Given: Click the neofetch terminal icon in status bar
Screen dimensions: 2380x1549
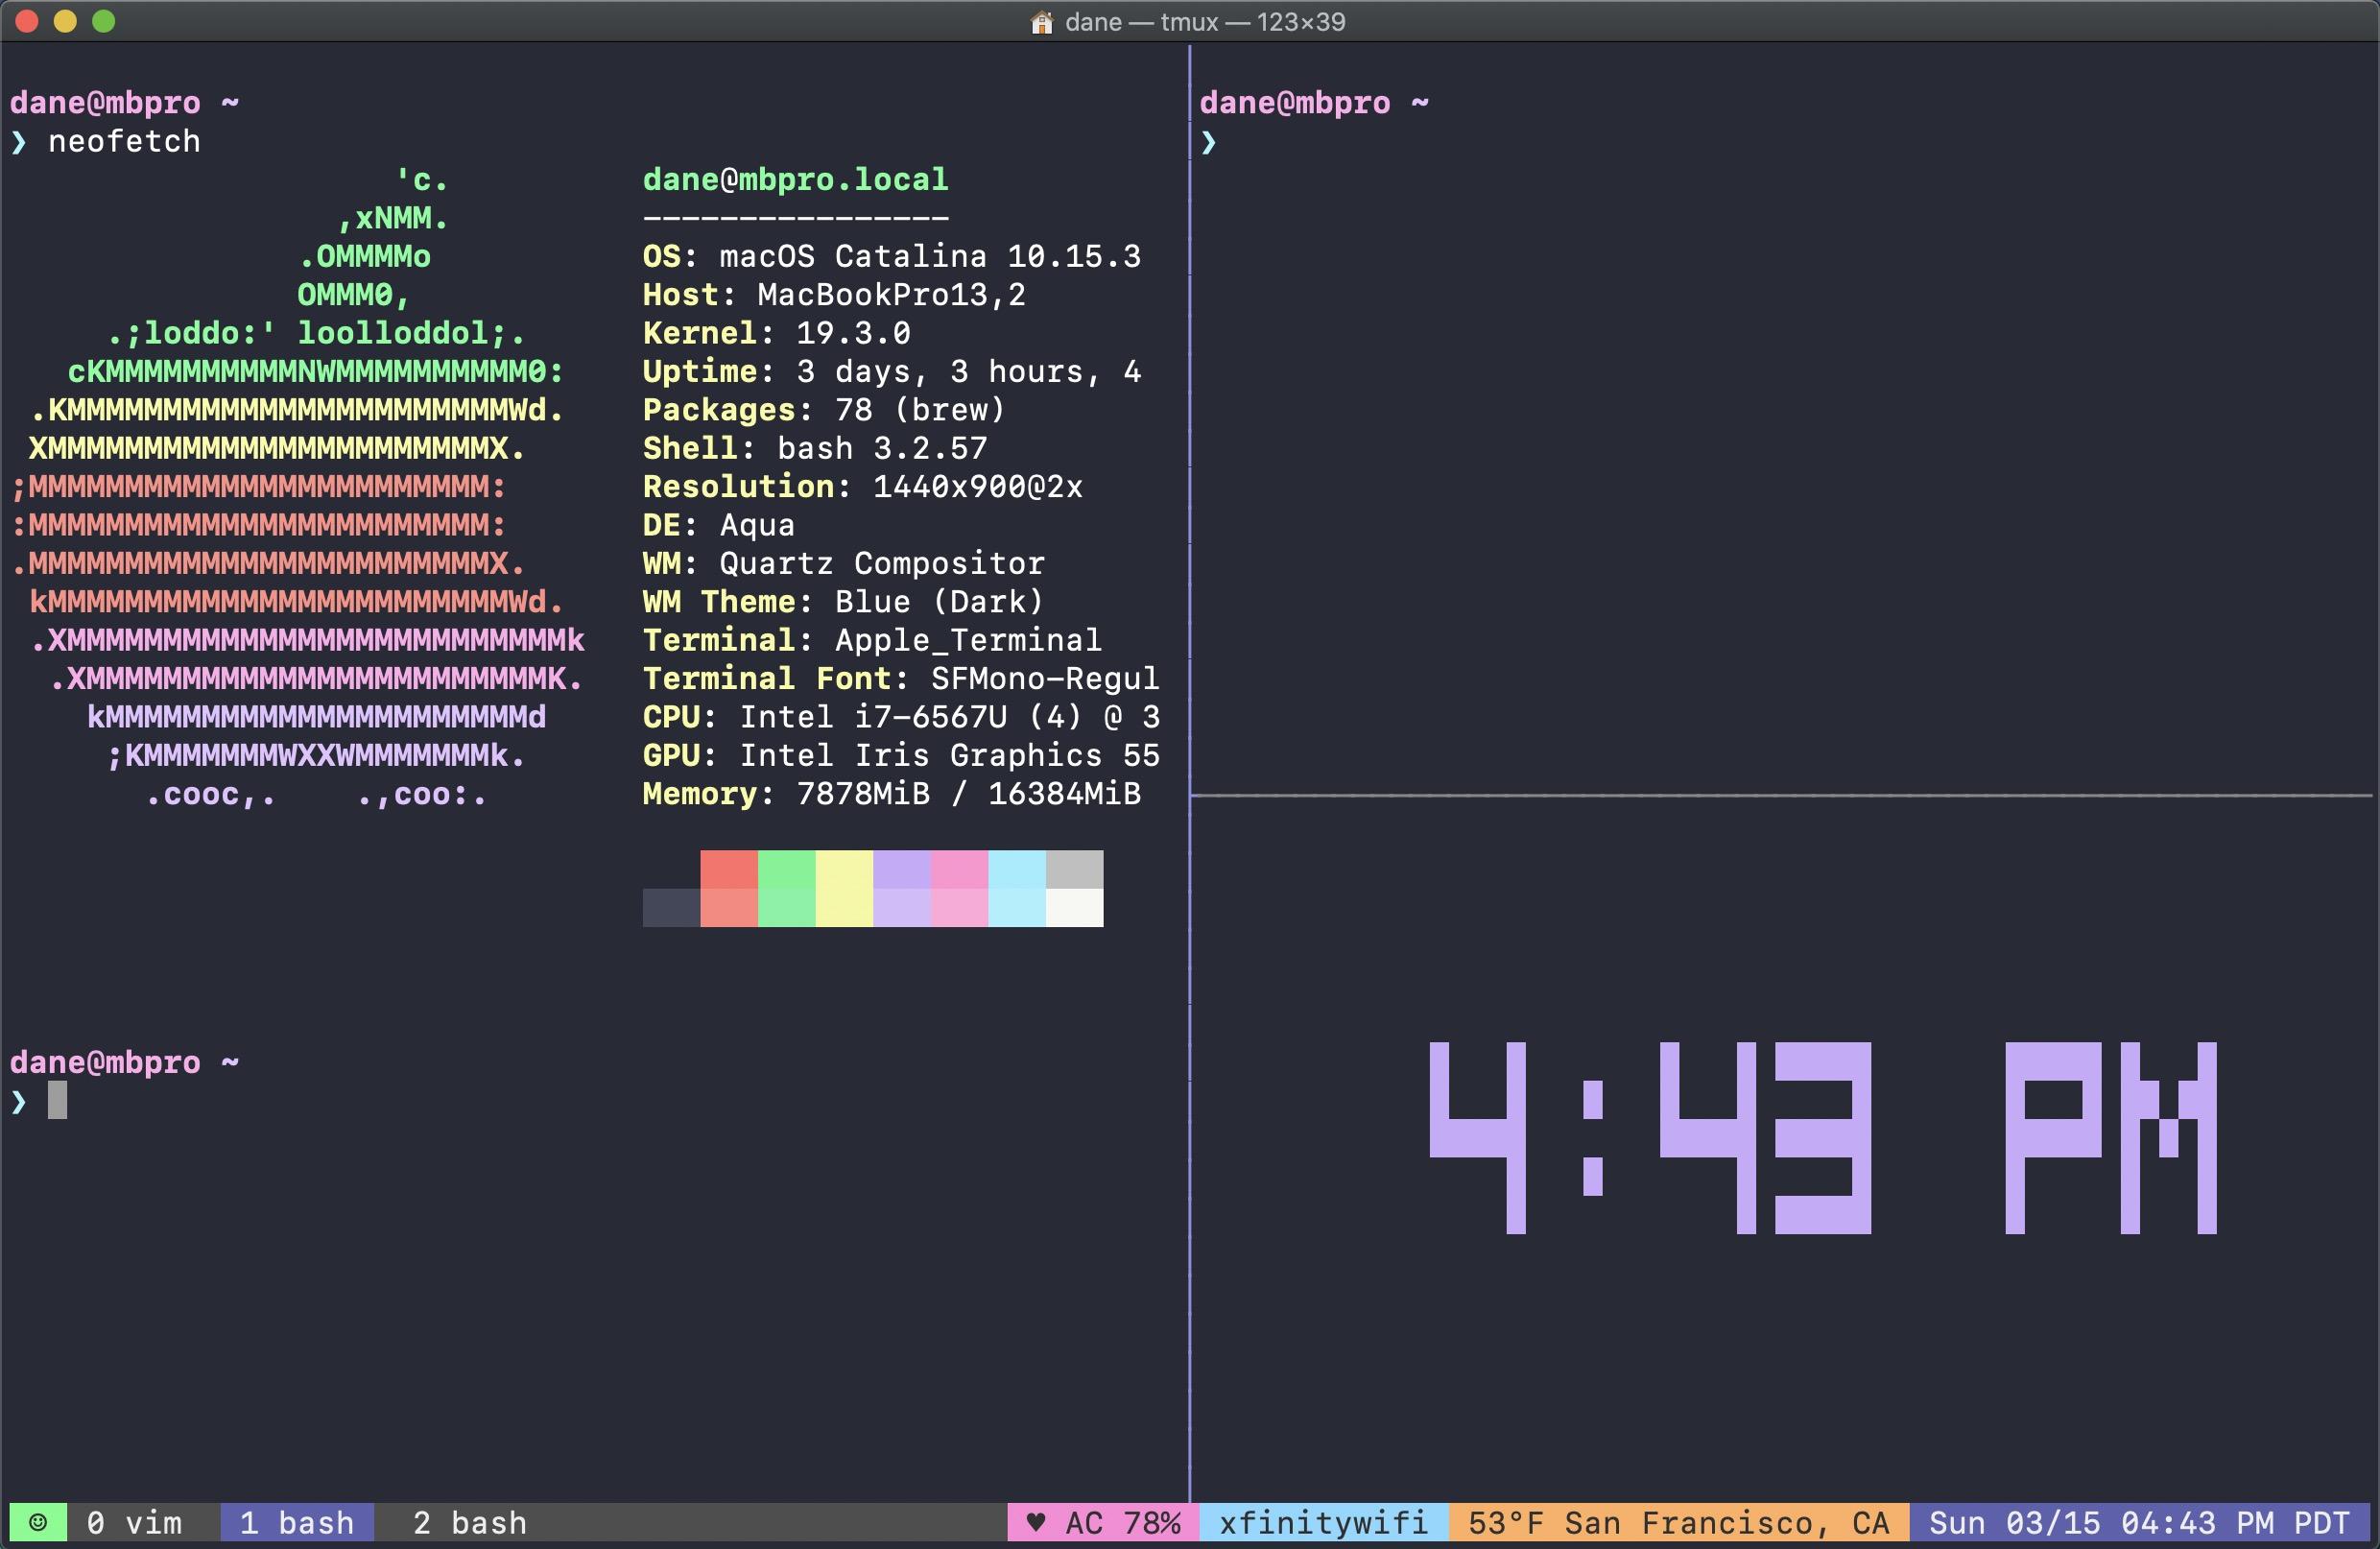Looking at the screenshot, I should tap(33, 1517).
